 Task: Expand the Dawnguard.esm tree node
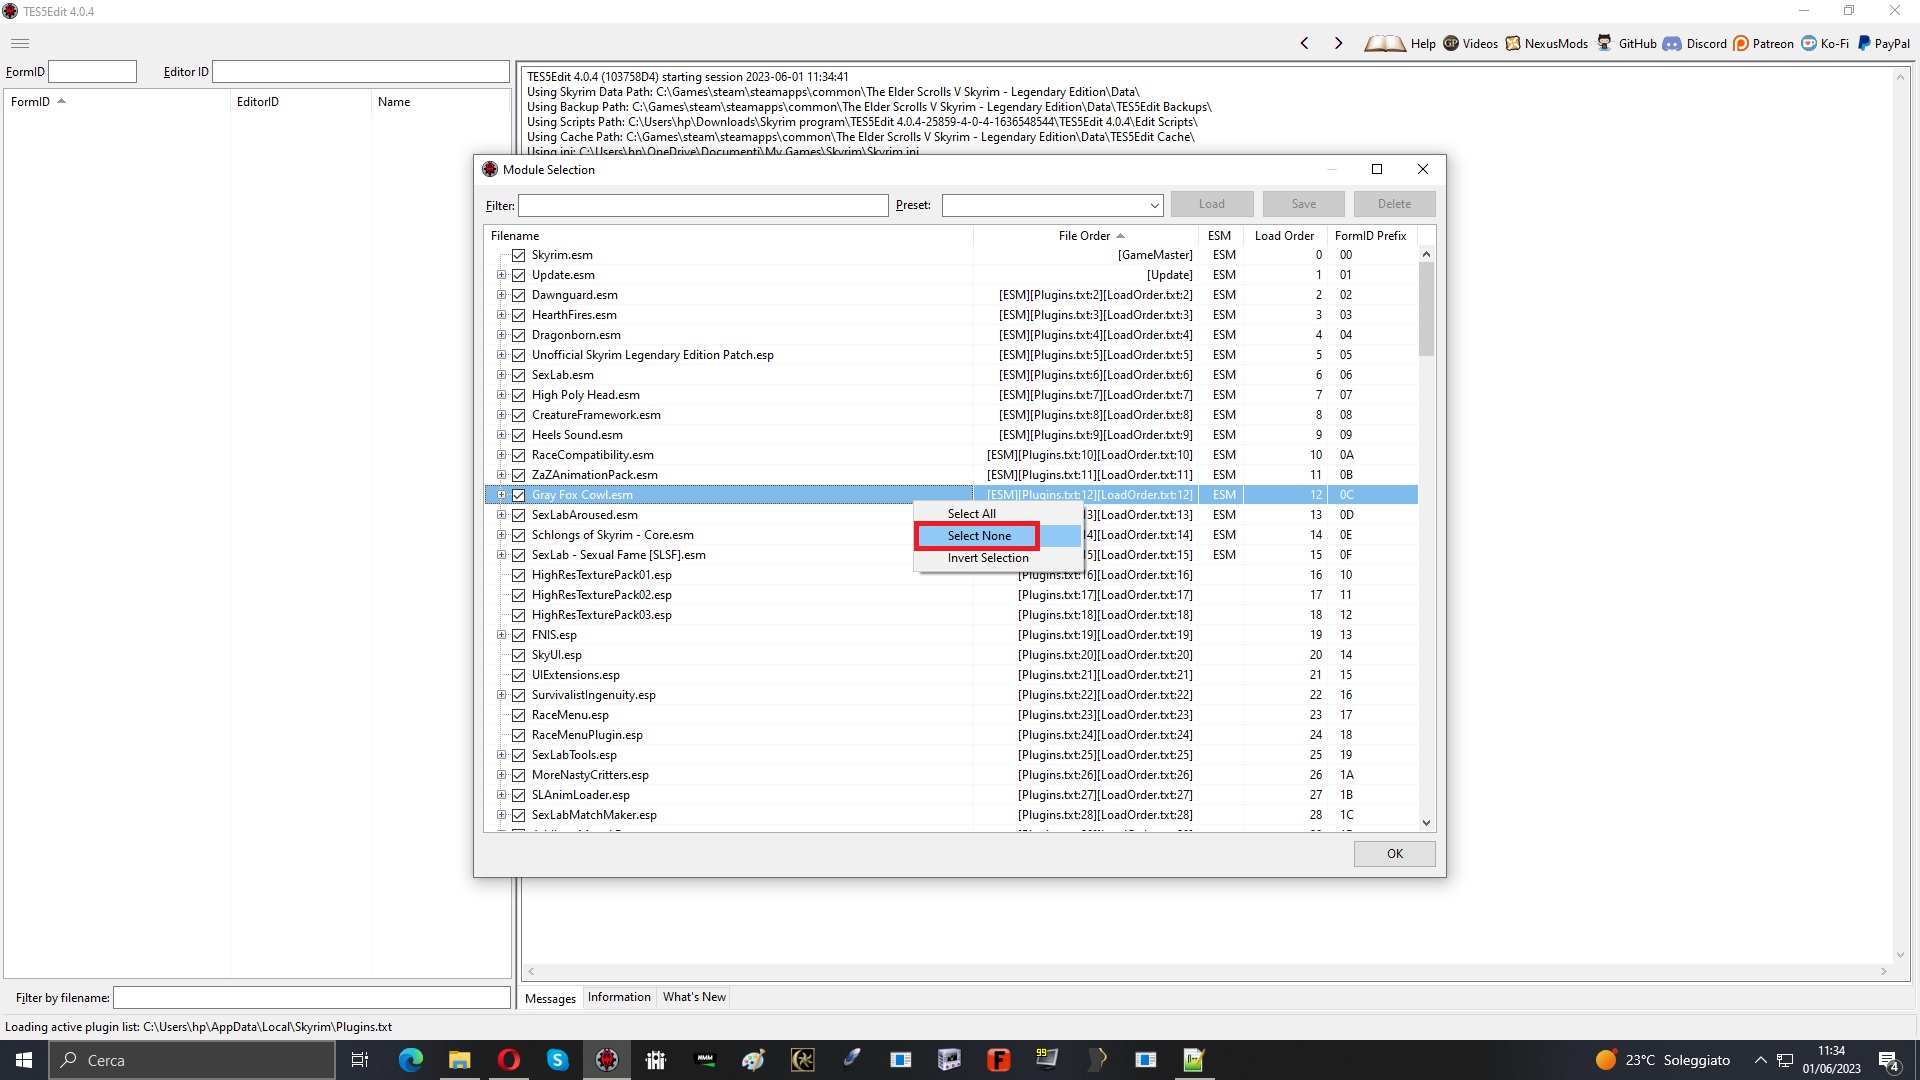coord(501,295)
